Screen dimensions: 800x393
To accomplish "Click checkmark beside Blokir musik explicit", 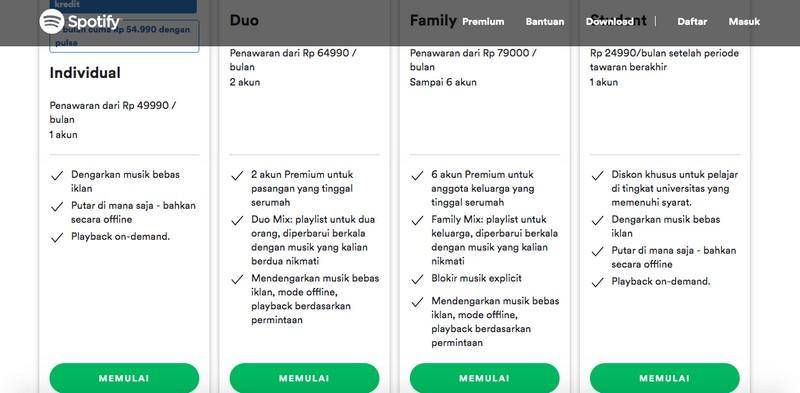I will [417, 279].
